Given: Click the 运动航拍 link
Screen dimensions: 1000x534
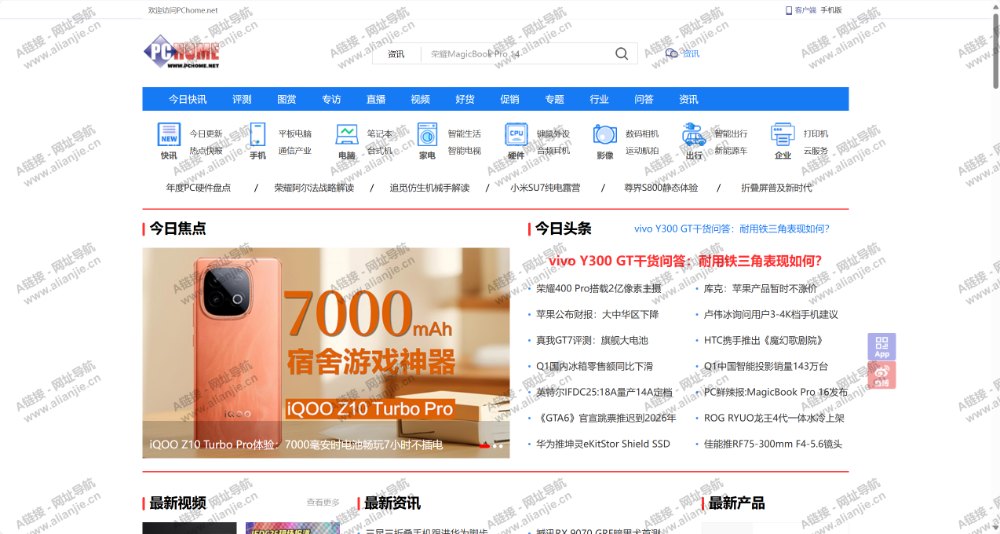Looking at the screenshot, I should (x=642, y=151).
